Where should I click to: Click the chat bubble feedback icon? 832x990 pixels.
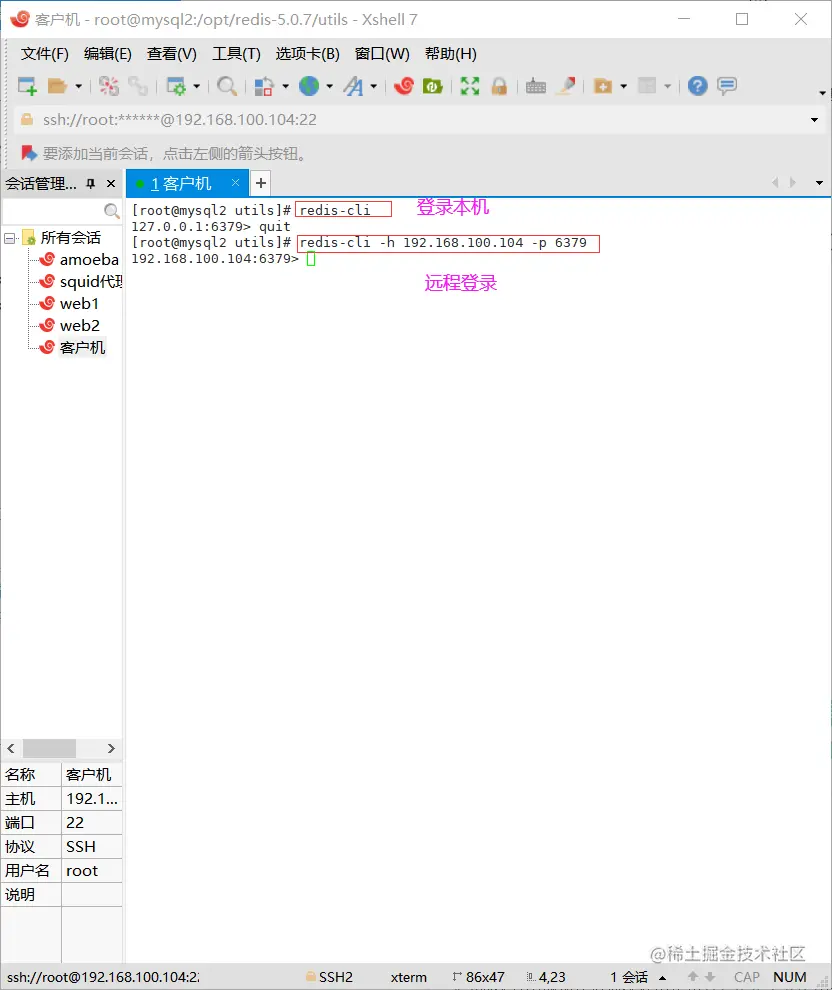click(727, 86)
